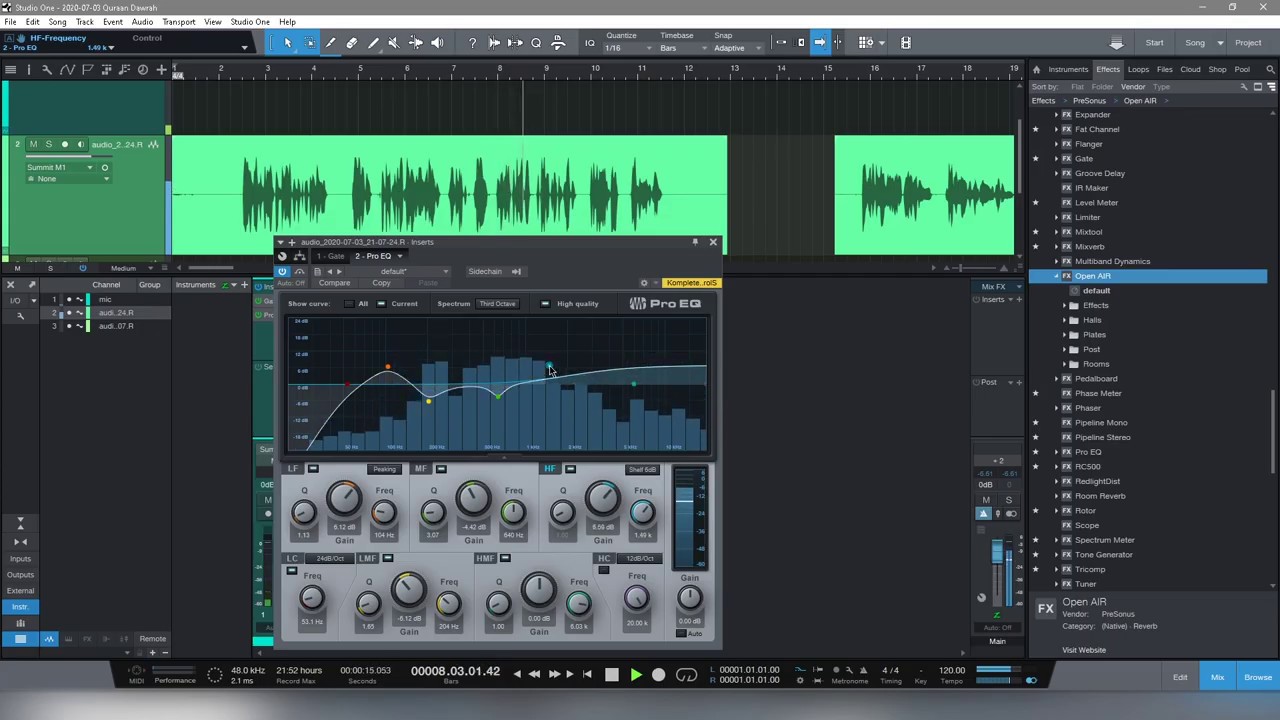The width and height of the screenshot is (1280, 720).
Task: Switch to the Cloud browser tab
Action: coord(1190,69)
